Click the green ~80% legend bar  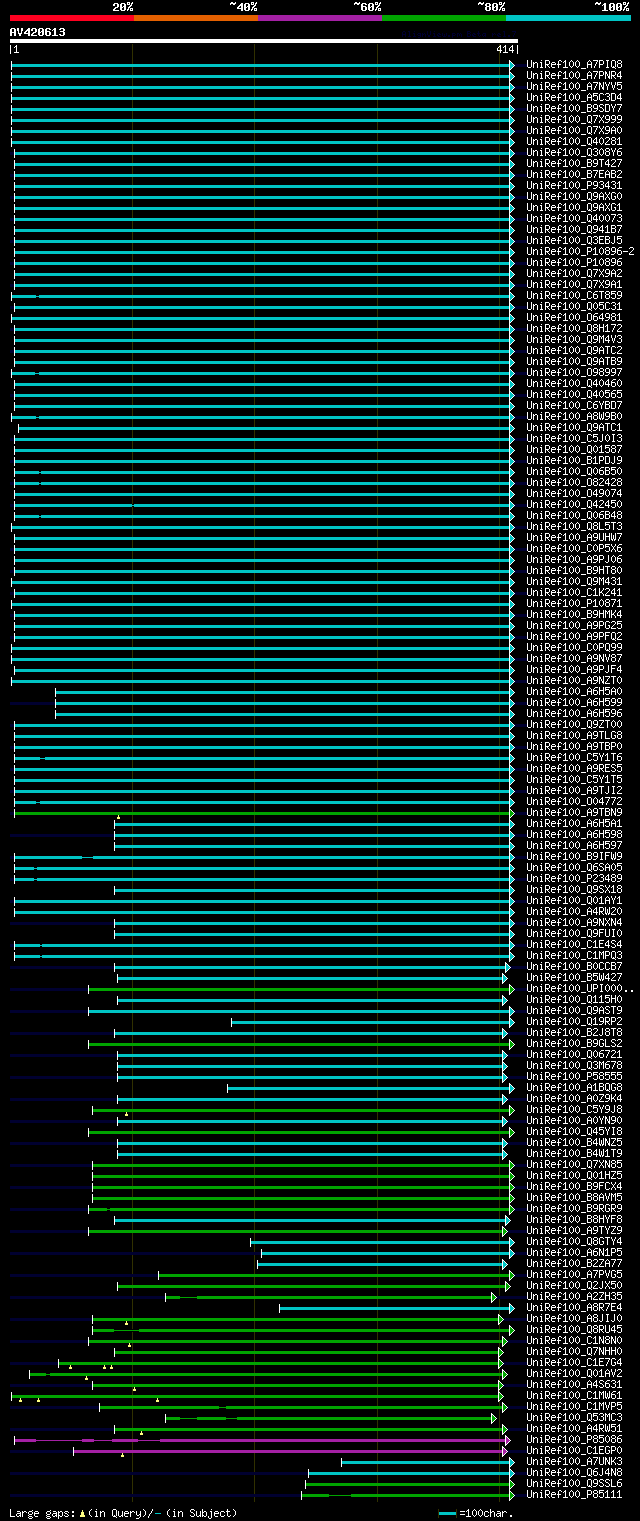coord(444,17)
